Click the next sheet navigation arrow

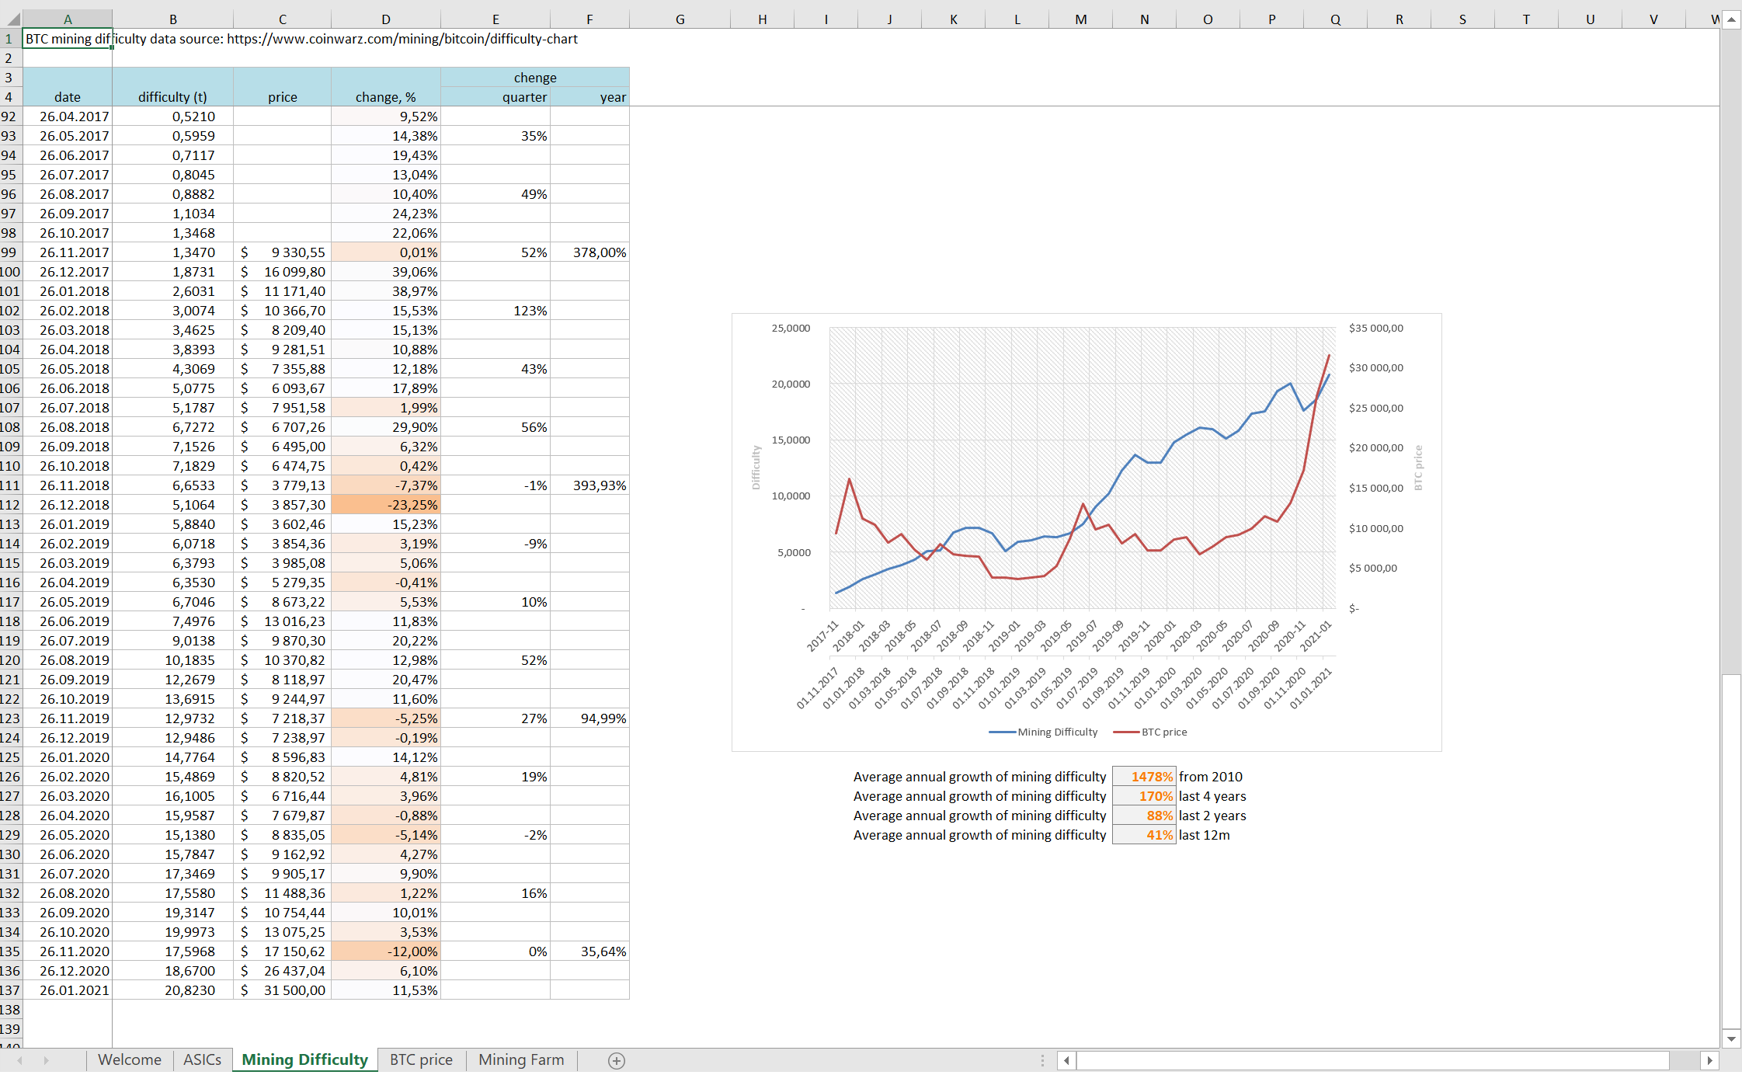(x=46, y=1061)
